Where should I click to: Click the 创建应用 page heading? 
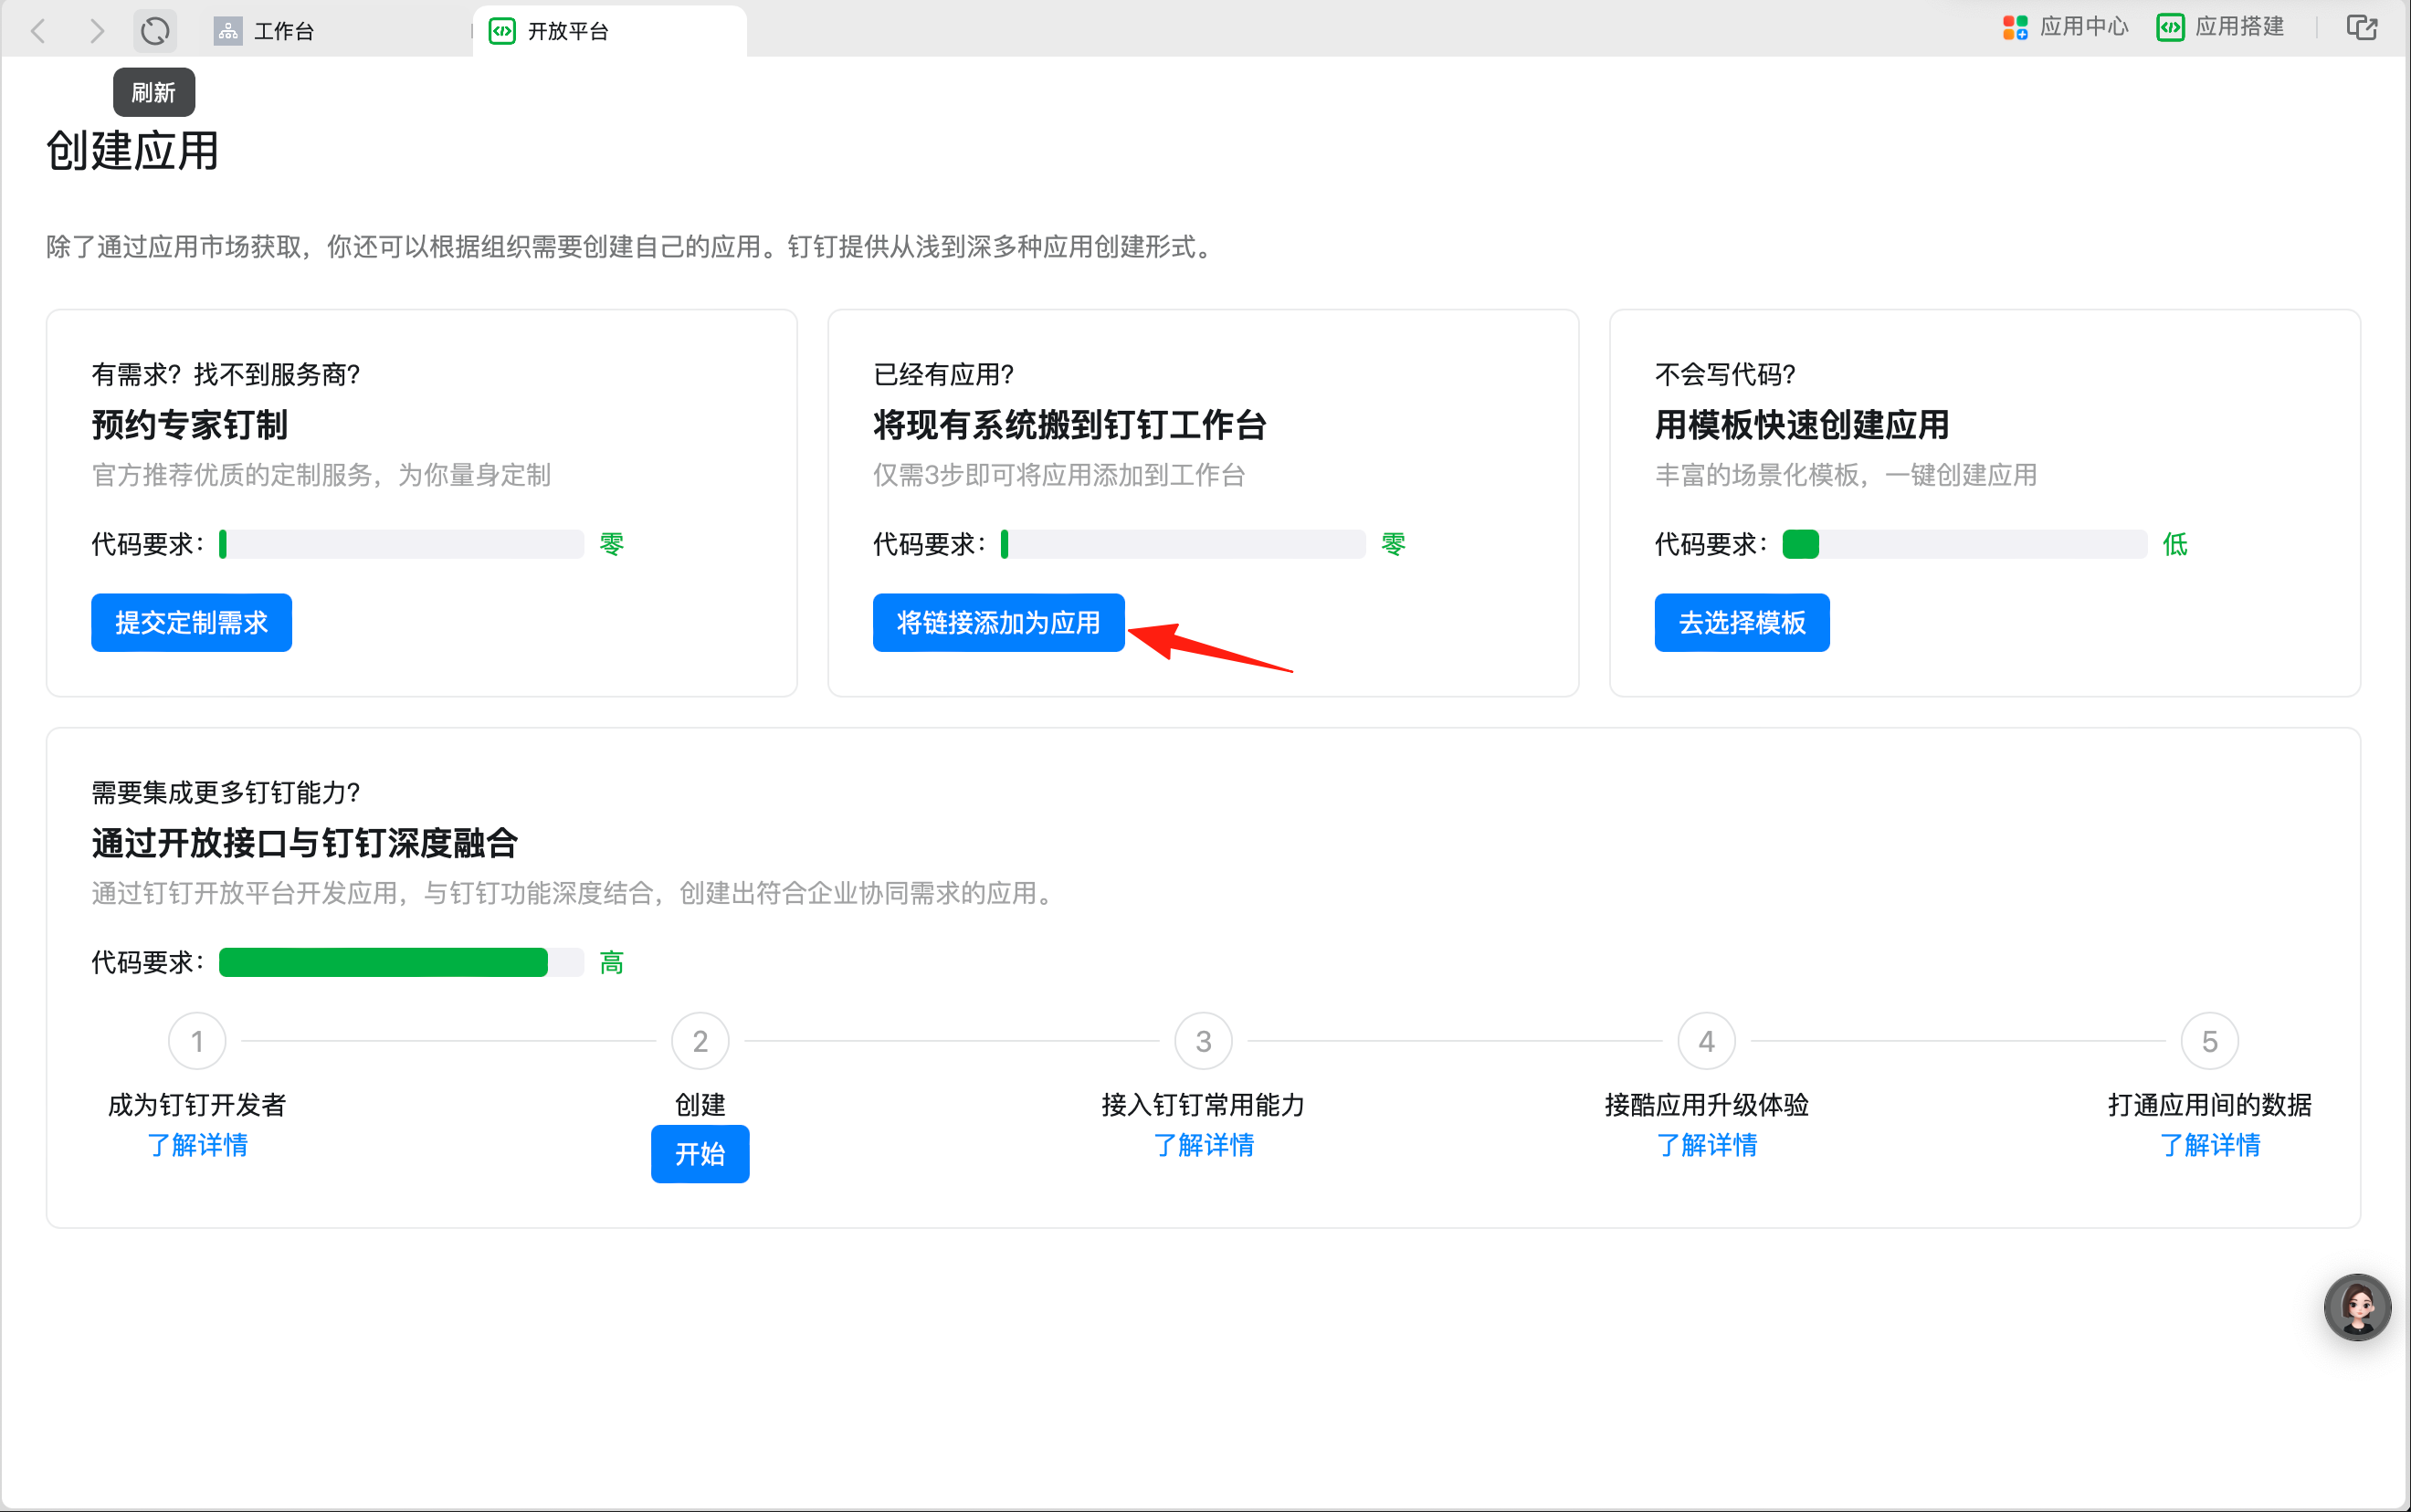pos(132,151)
